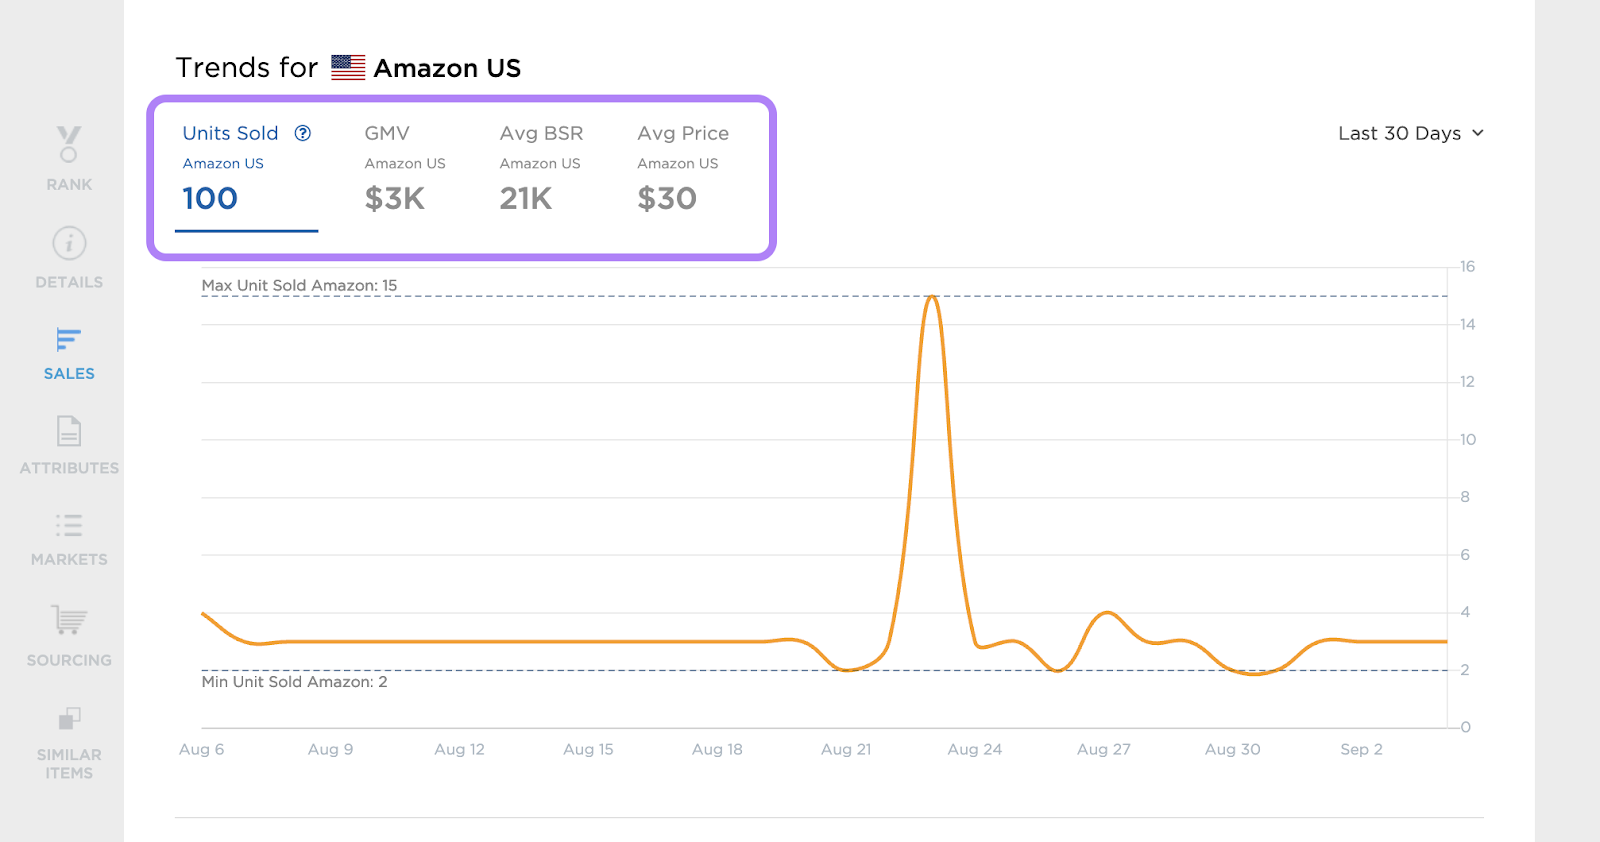Click the Min Unit Sold Amazon label
Screen dimensions: 1600x842
[294, 682]
